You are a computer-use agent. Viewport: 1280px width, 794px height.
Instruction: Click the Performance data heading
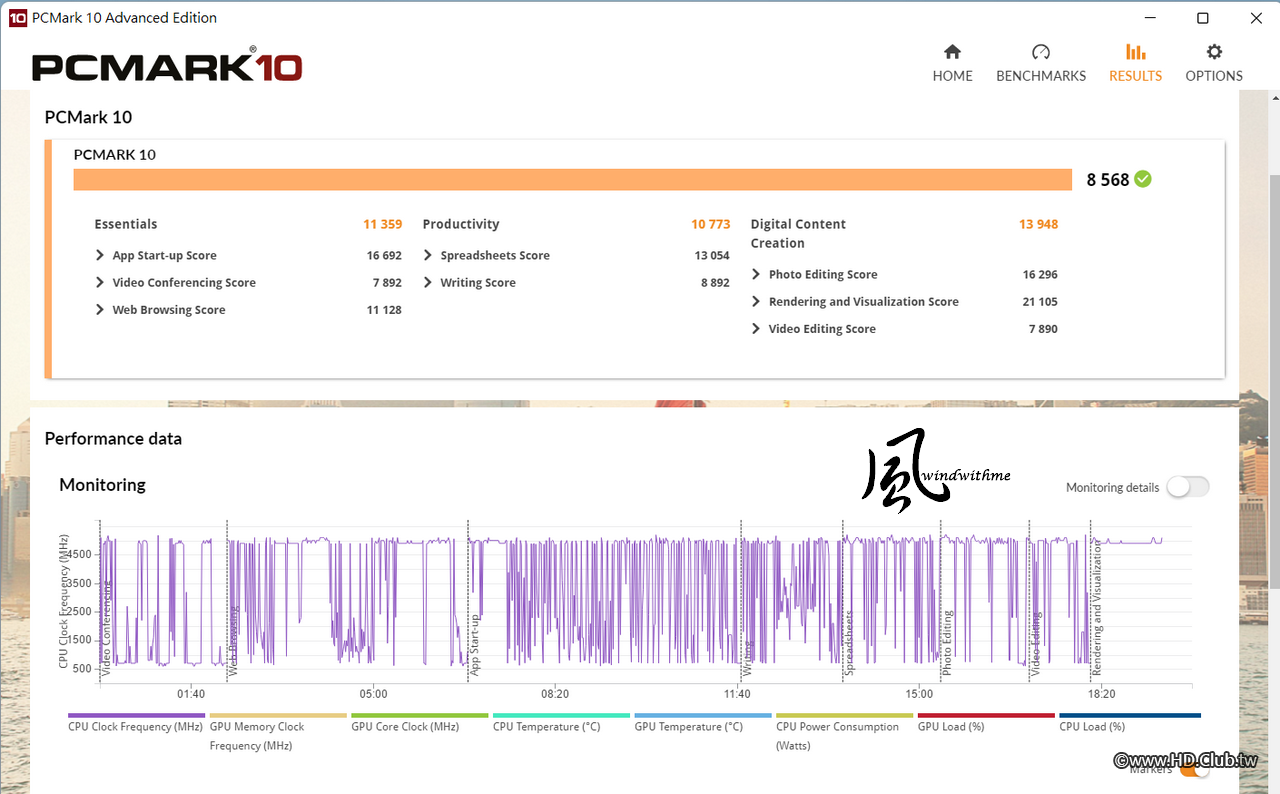click(x=113, y=438)
